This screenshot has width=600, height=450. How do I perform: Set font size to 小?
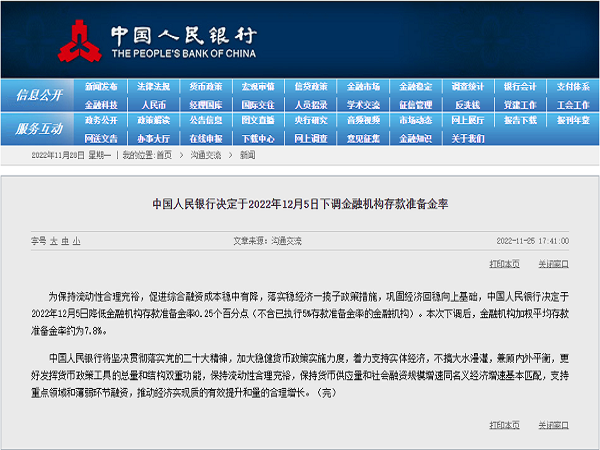[x=77, y=241]
